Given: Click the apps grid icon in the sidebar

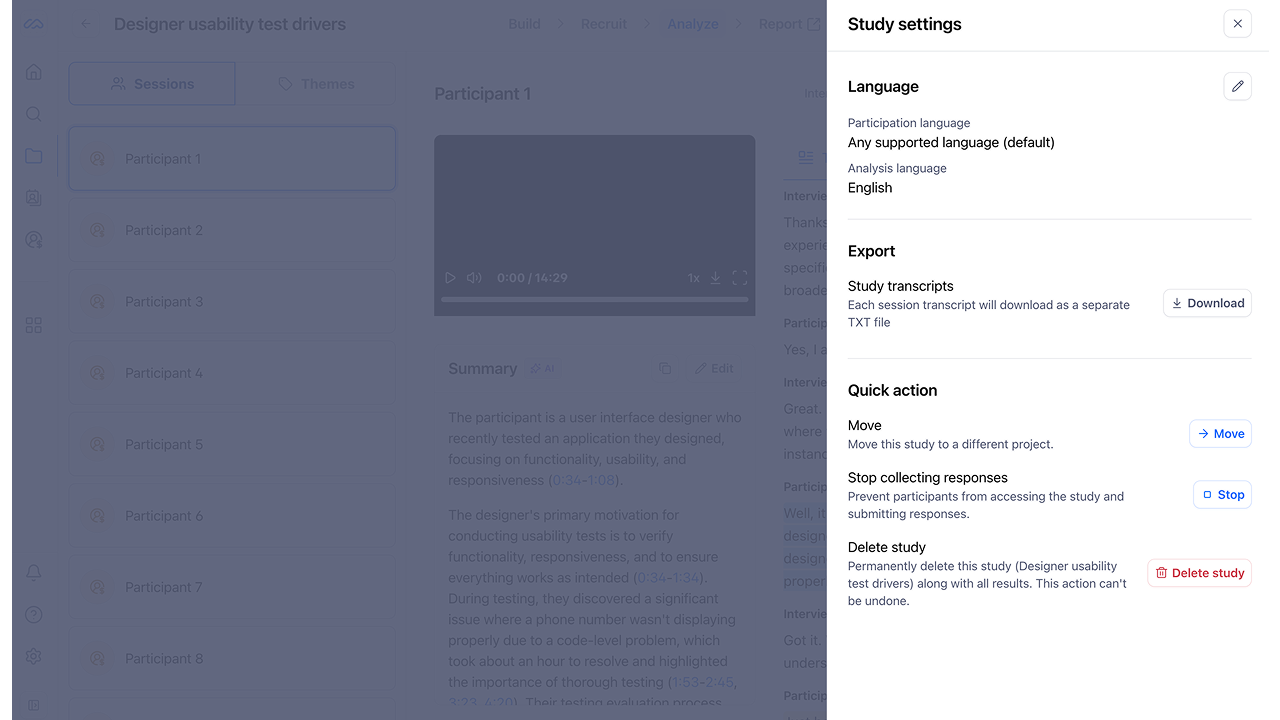Looking at the screenshot, I should (x=34, y=325).
